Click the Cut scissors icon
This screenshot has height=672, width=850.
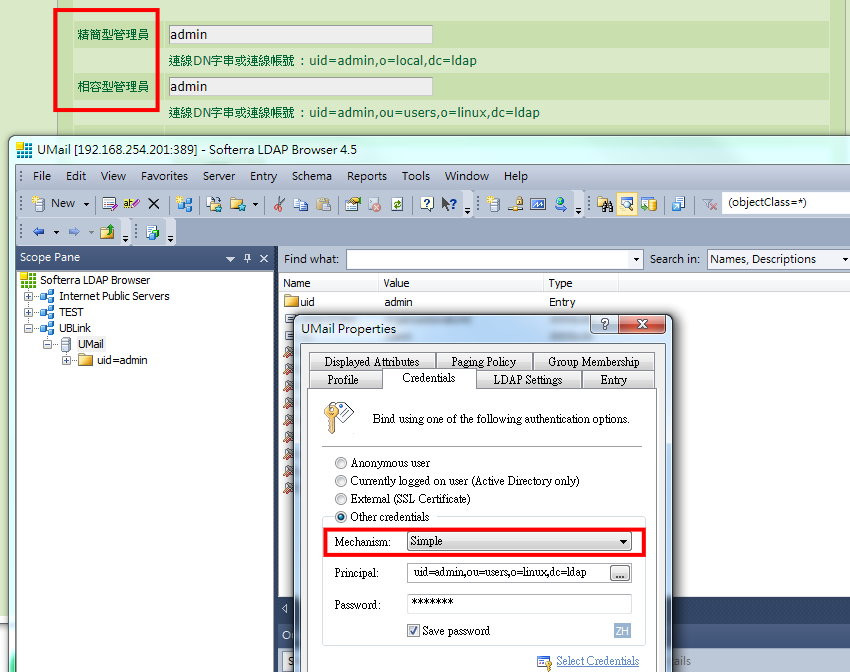click(x=279, y=204)
